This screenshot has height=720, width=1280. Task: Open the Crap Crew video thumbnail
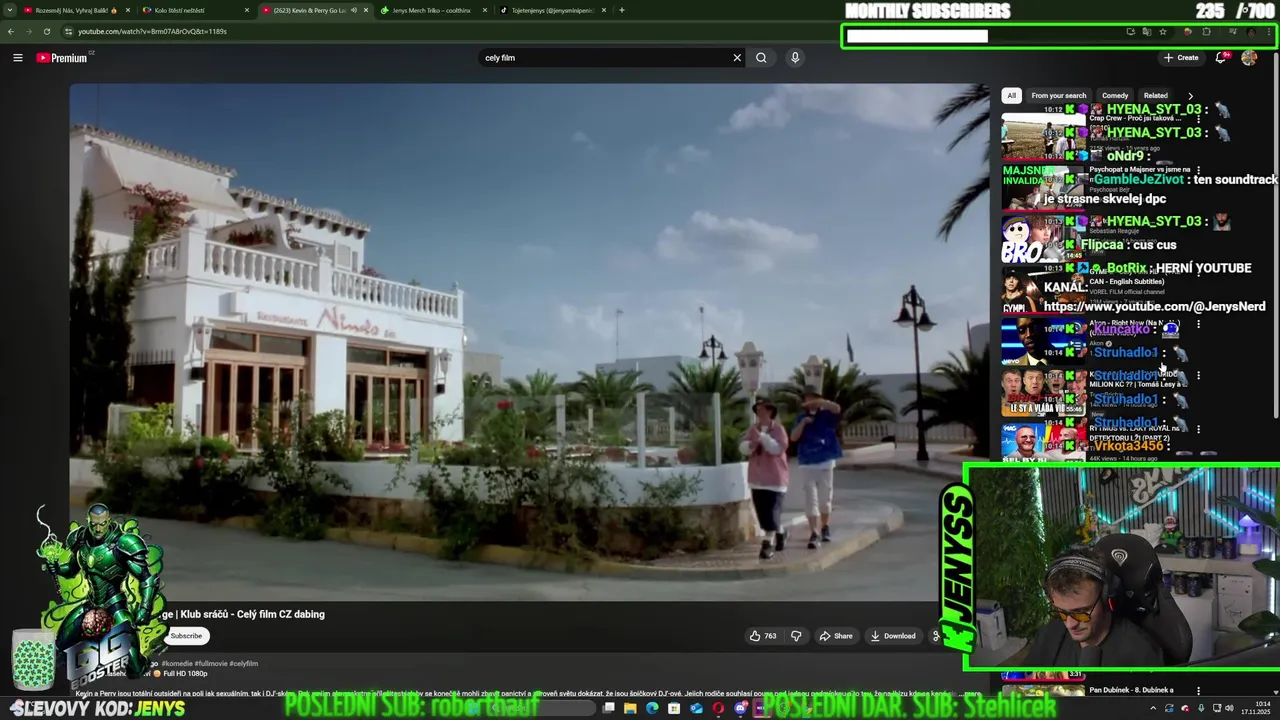pyautogui.click(x=1043, y=135)
